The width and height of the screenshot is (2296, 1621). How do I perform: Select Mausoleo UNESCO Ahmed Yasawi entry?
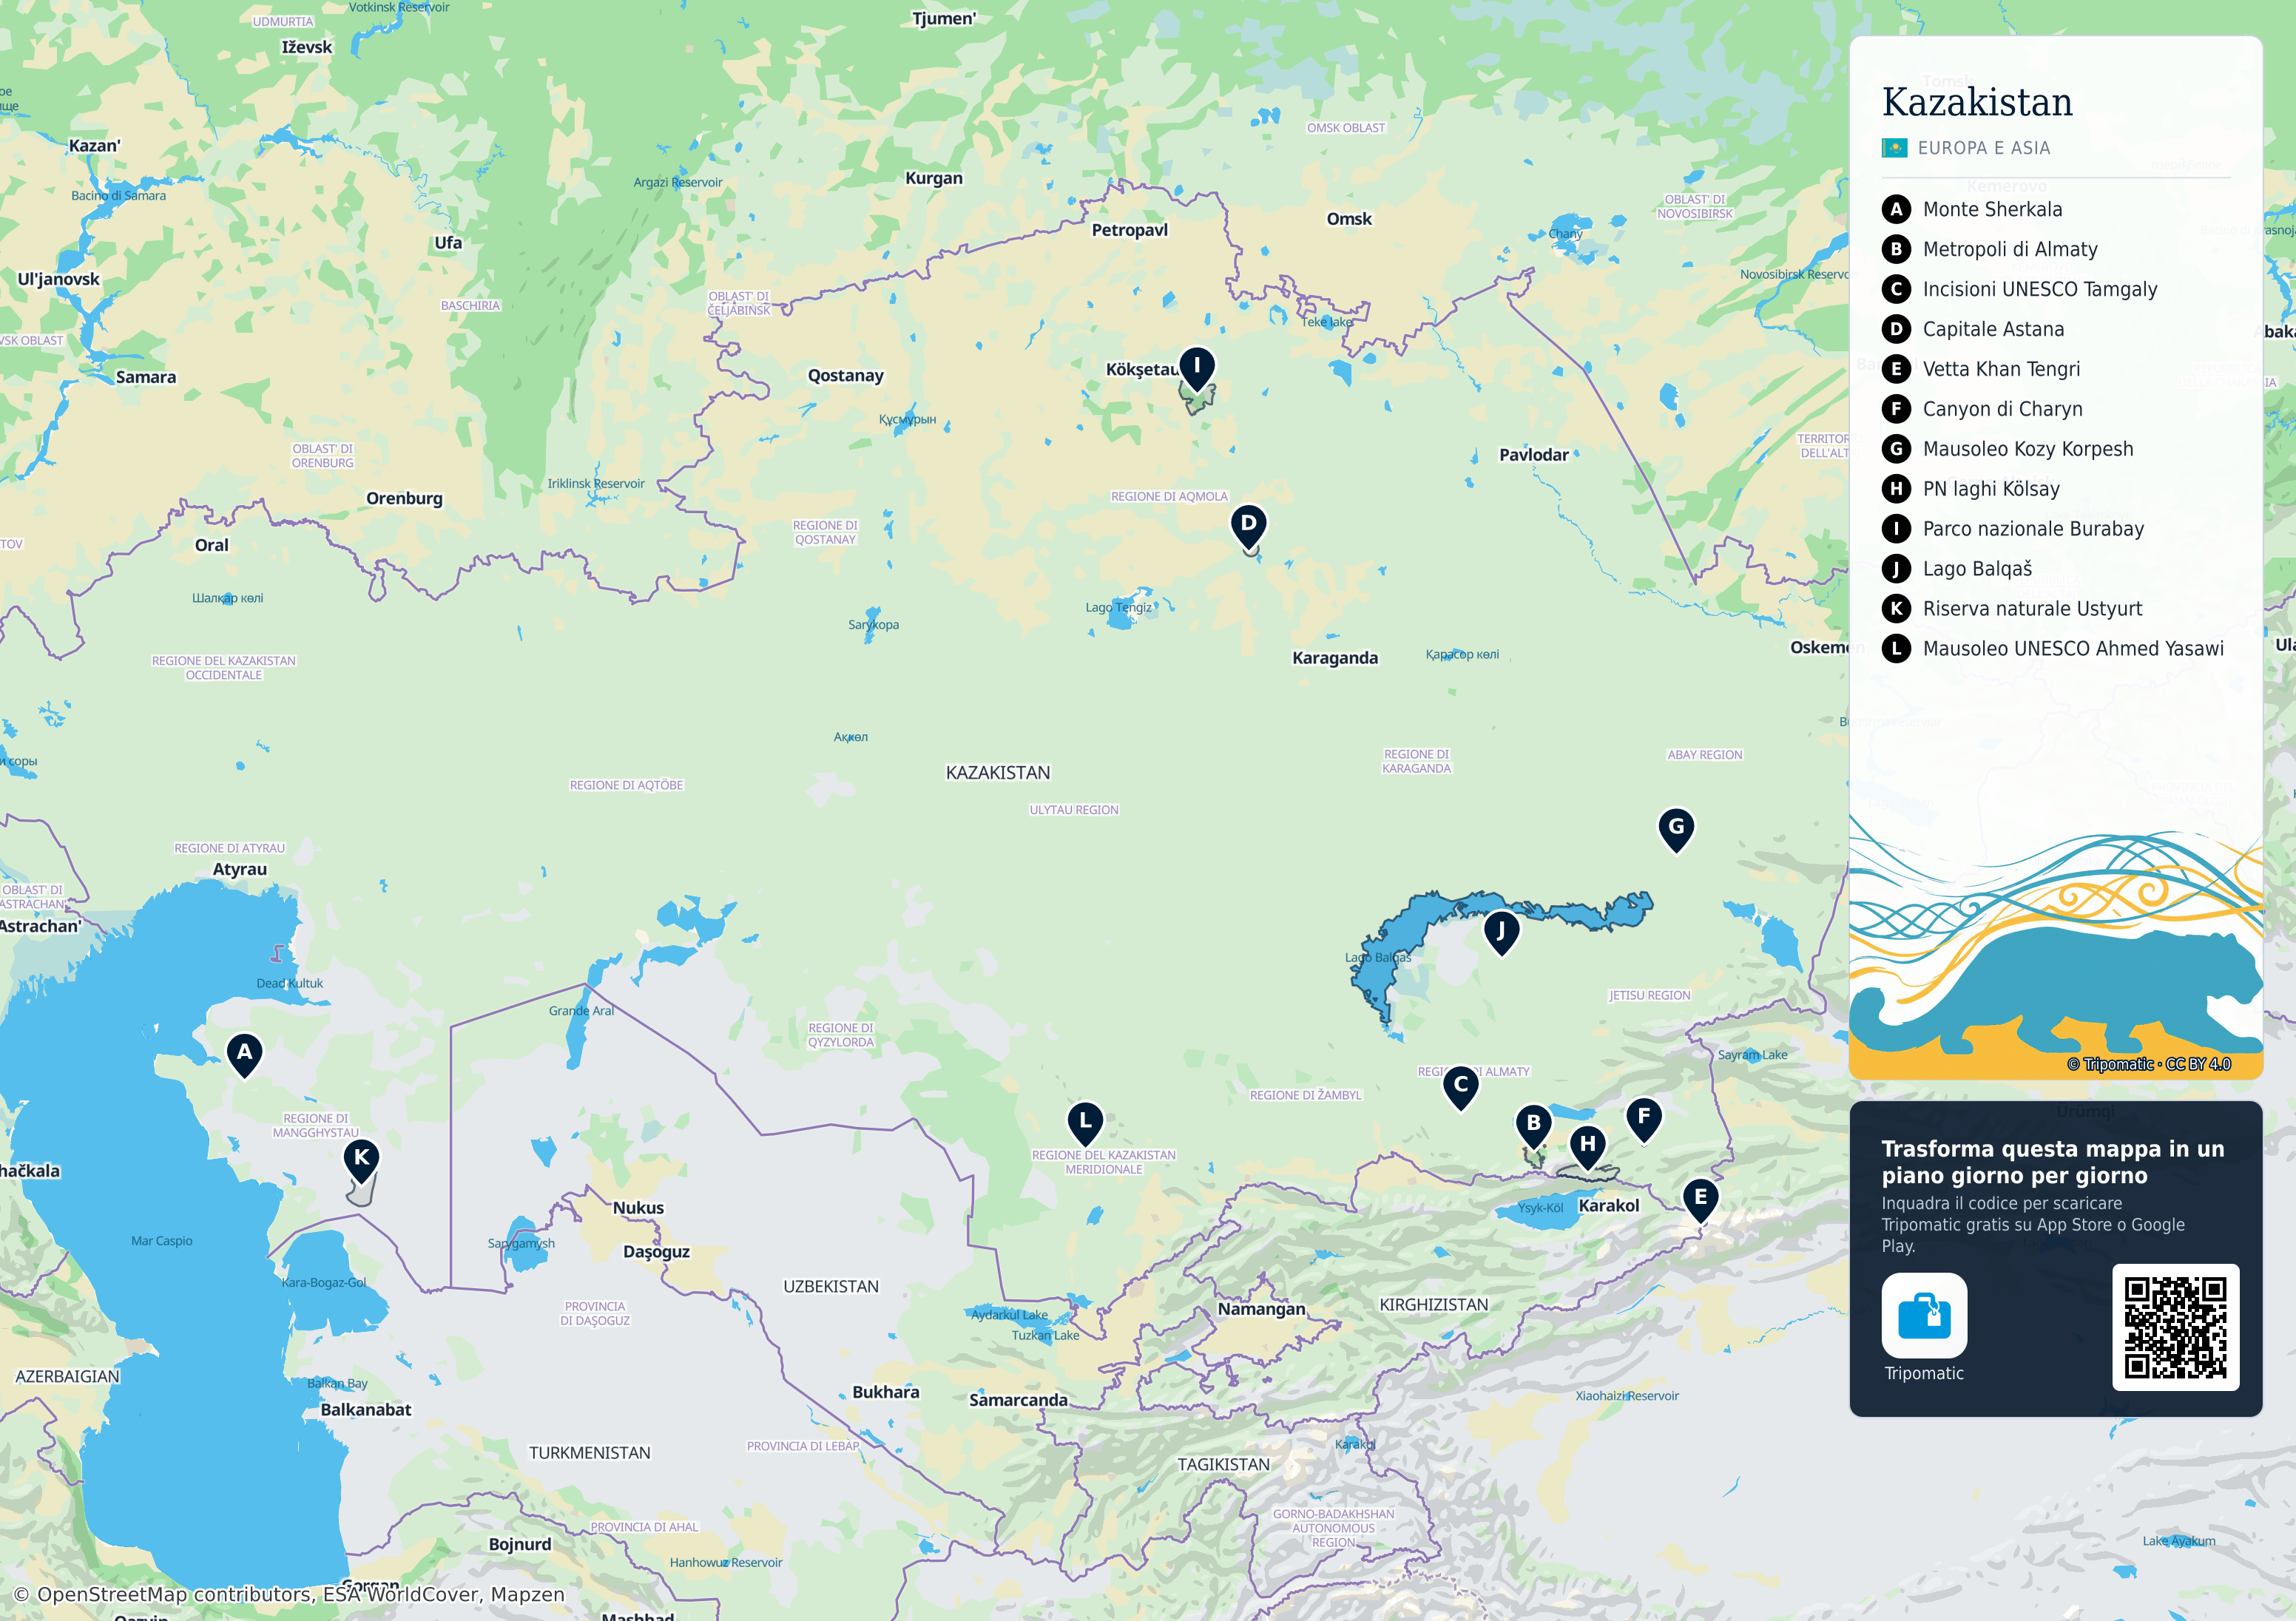[x=2073, y=649]
